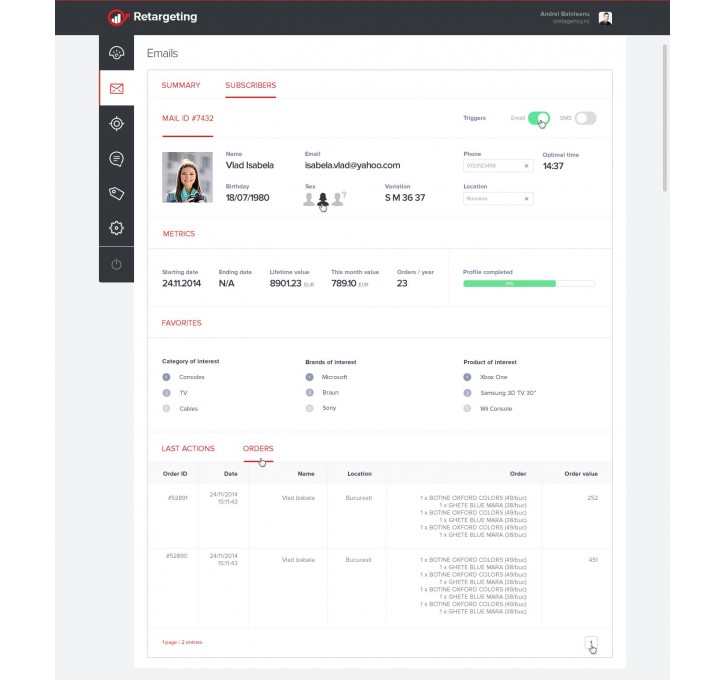Toggle the SMS trigger switch
The width and height of the screenshot is (725, 680).
(x=585, y=118)
